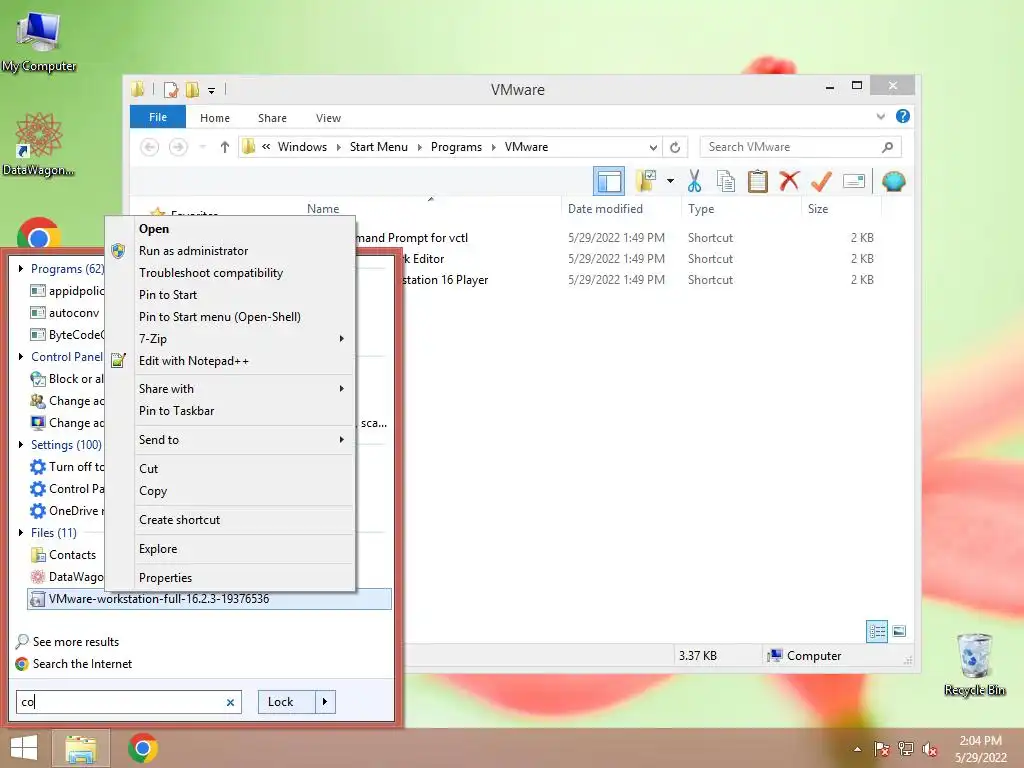Screen dimensions: 1024x768
Task: Switch to Details view icon in status area
Action: pos(876,631)
